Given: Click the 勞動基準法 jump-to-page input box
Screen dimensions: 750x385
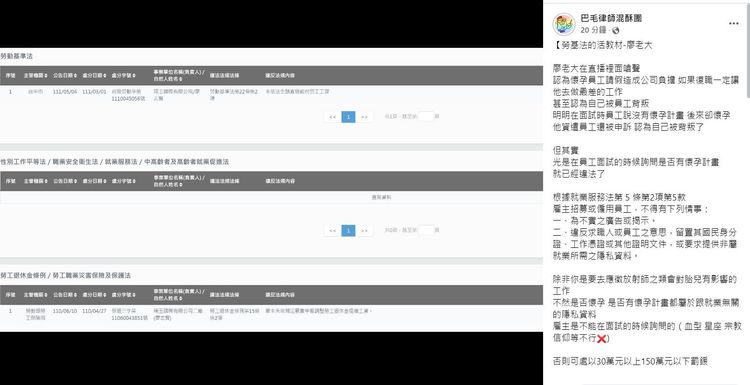Looking at the screenshot, I should click(x=426, y=116).
